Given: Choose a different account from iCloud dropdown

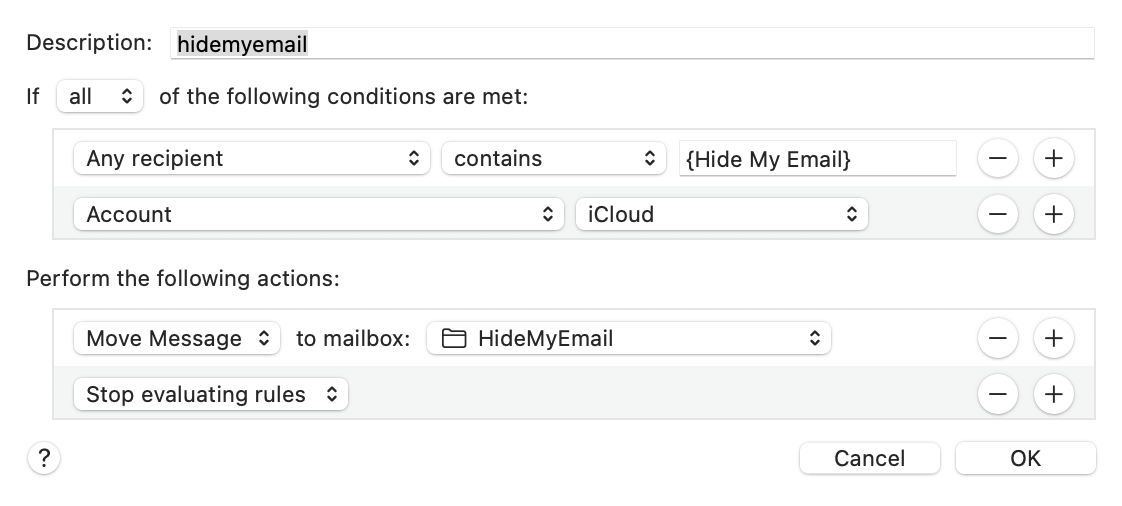Looking at the screenshot, I should pos(721,214).
